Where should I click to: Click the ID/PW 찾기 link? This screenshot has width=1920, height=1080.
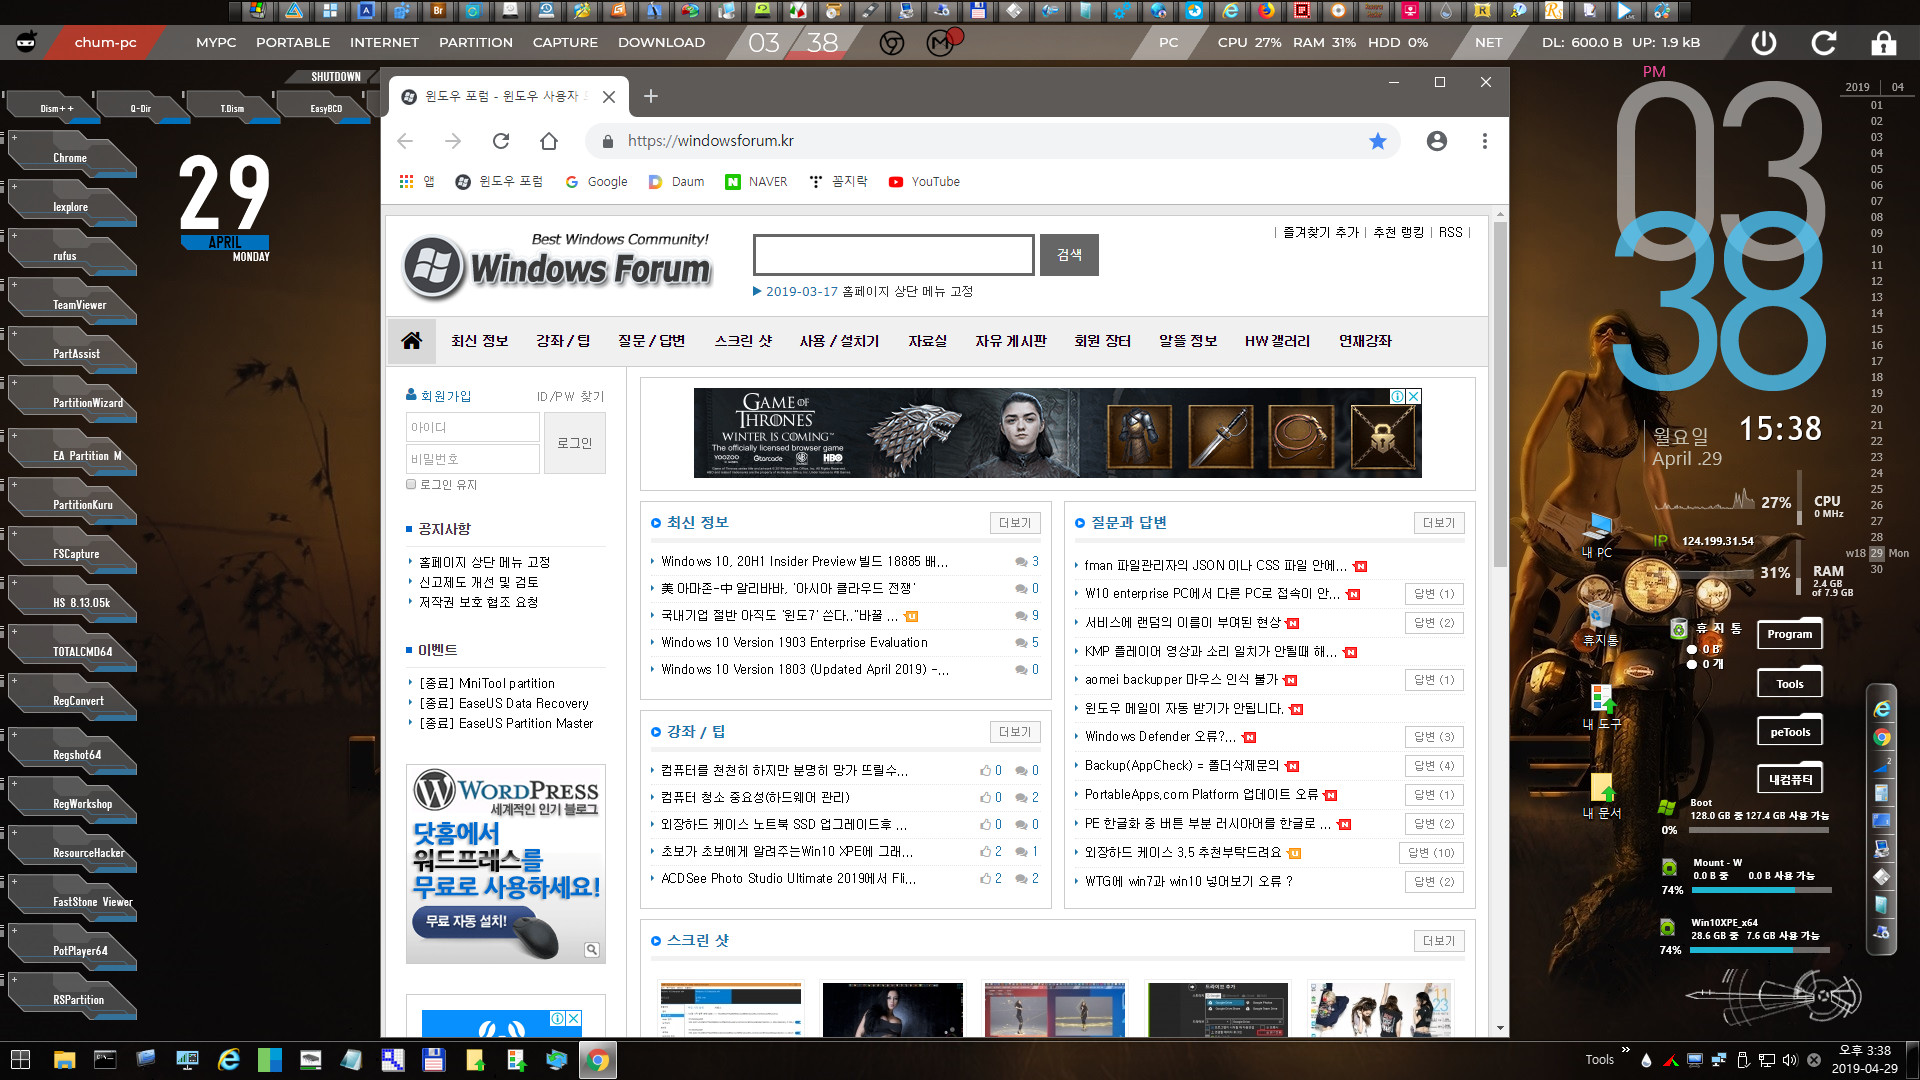[570, 396]
